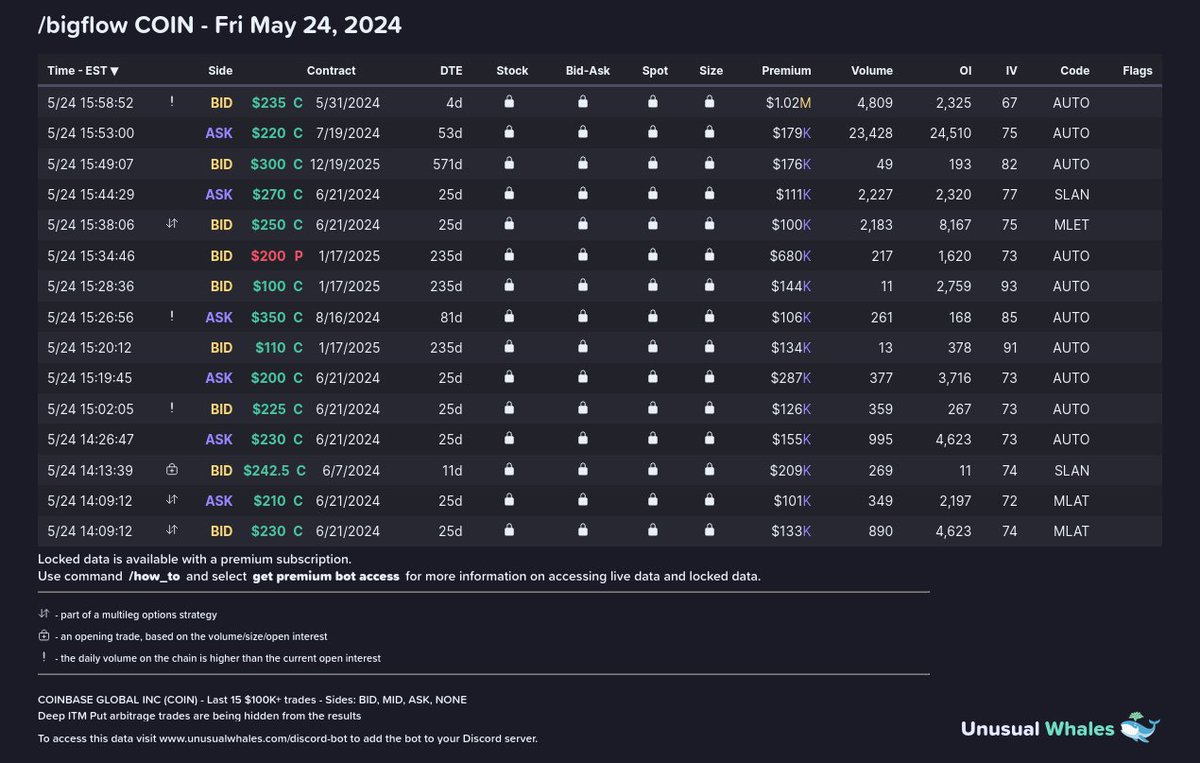Click the multileg arrows icon in the 15:38:06 row
This screenshot has height=763, width=1200.
click(172, 225)
